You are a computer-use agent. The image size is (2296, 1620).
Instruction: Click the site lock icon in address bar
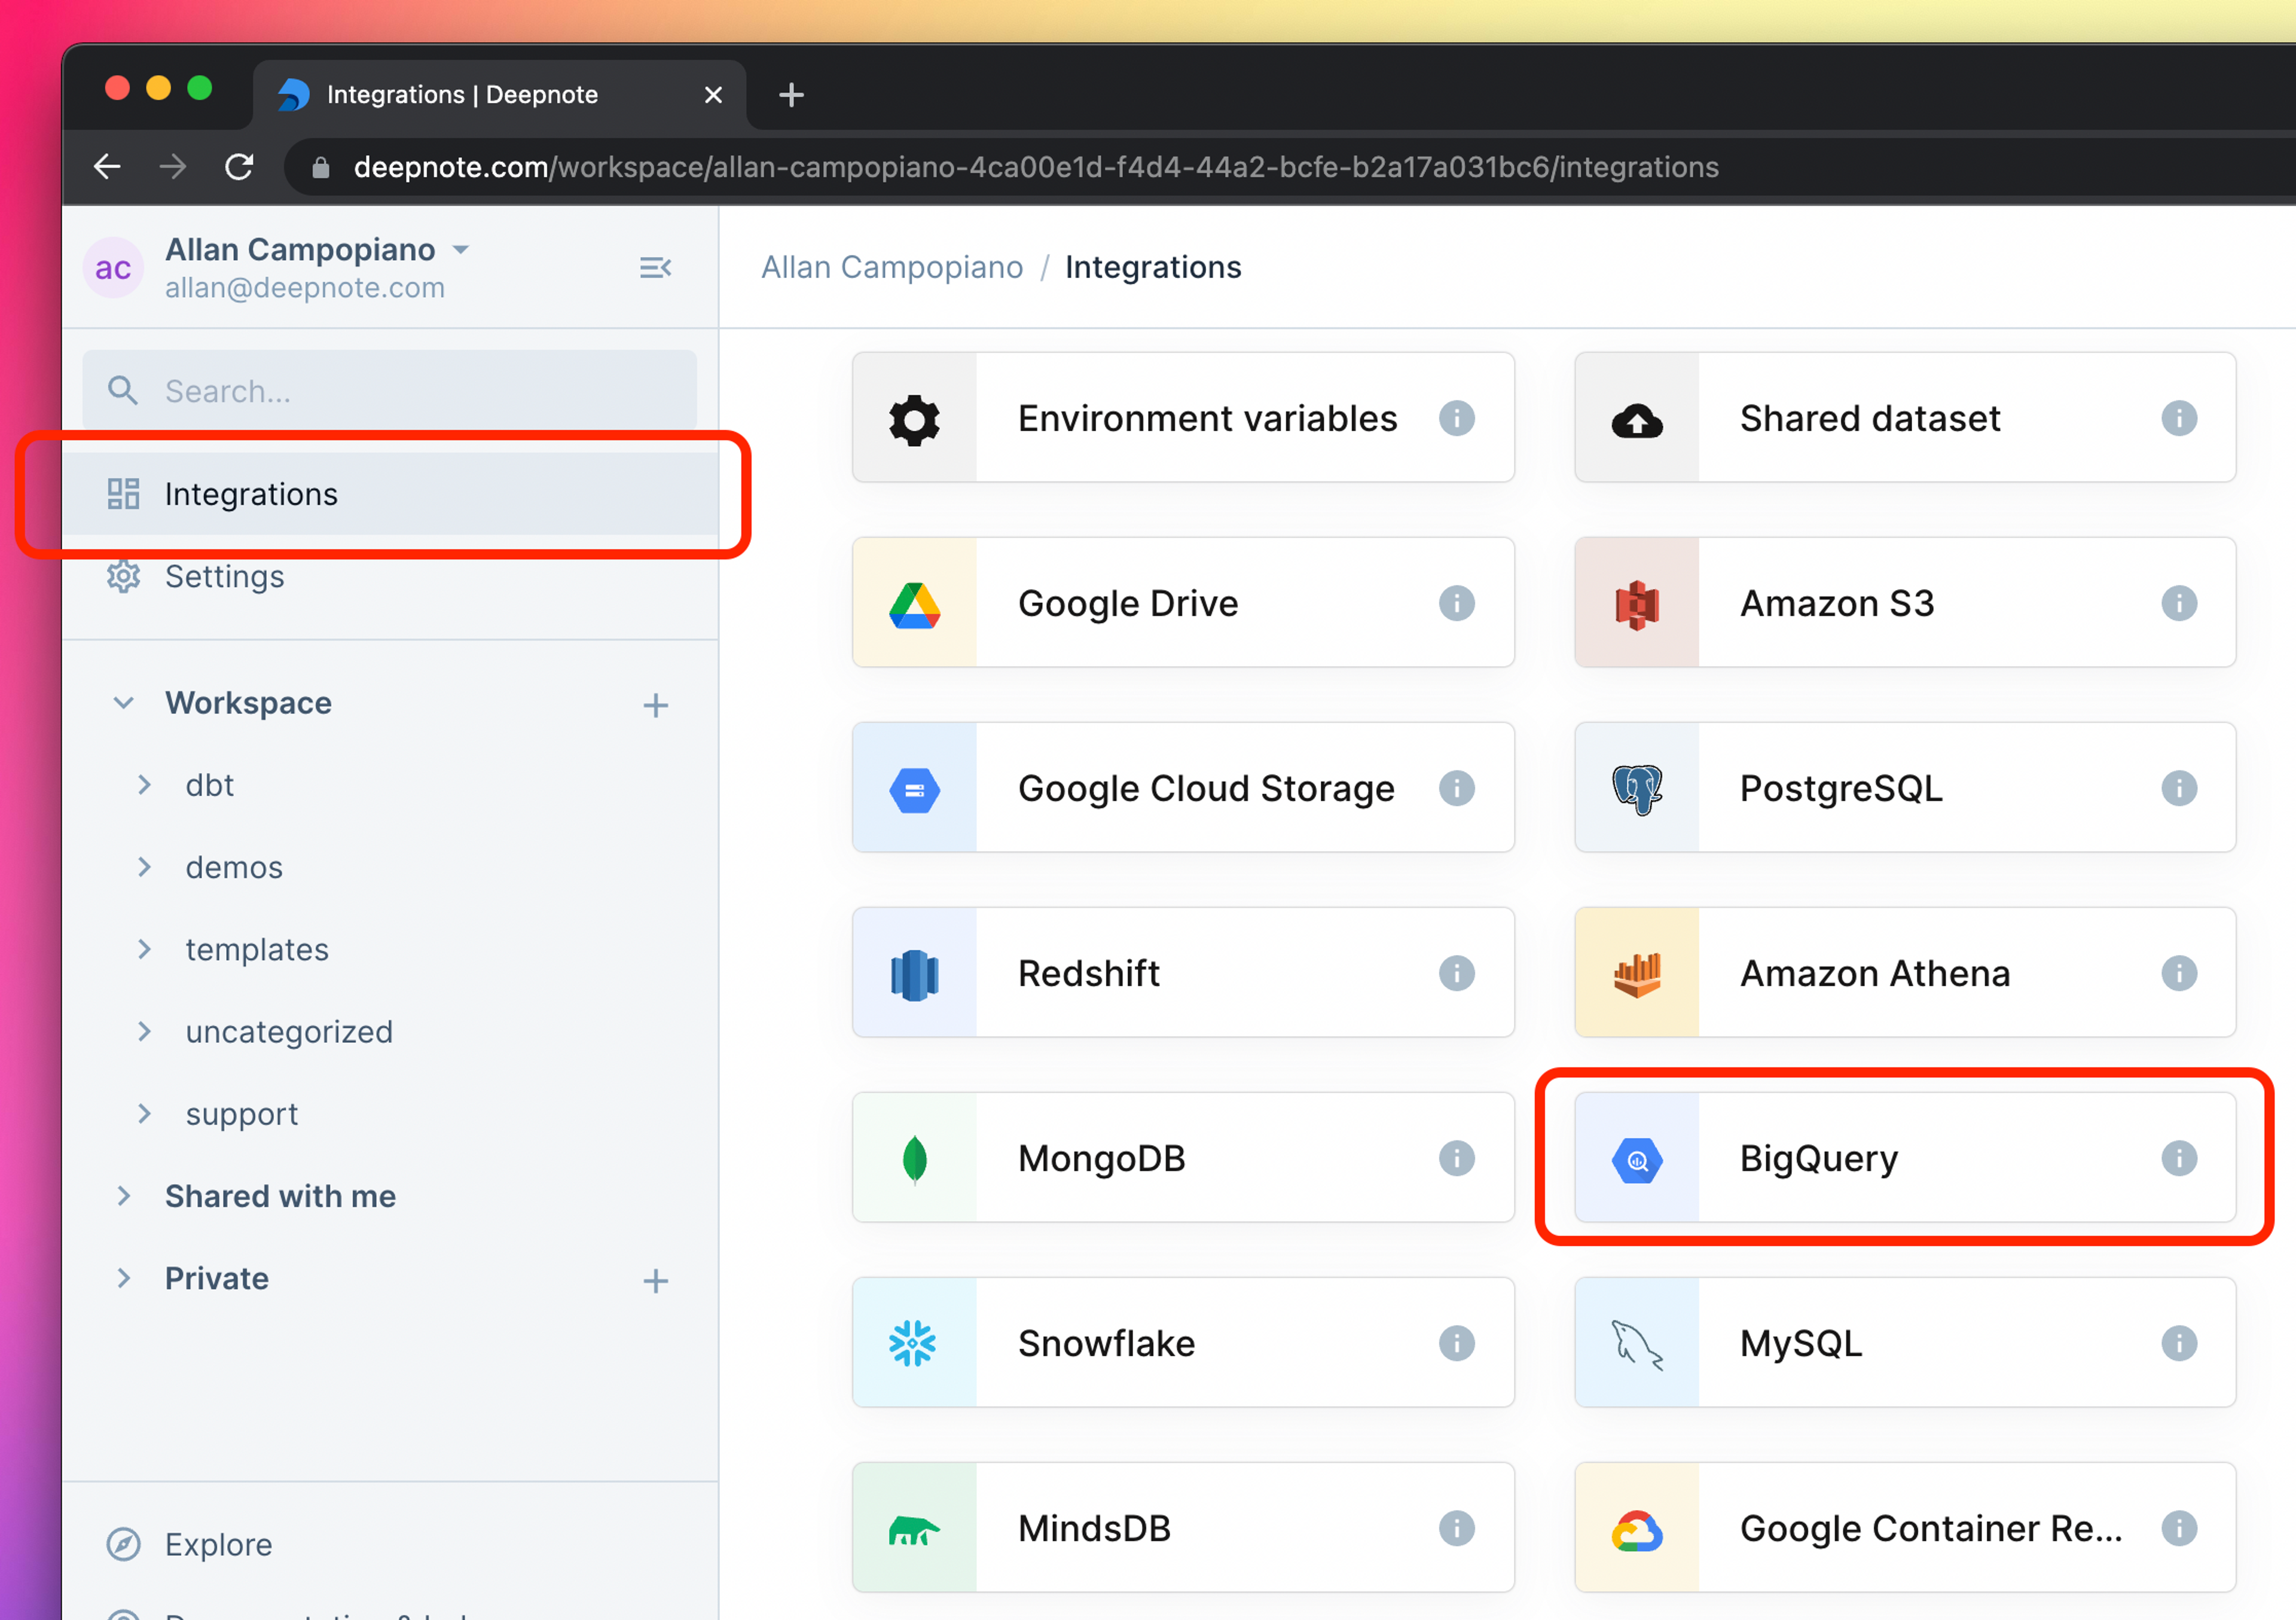point(320,167)
